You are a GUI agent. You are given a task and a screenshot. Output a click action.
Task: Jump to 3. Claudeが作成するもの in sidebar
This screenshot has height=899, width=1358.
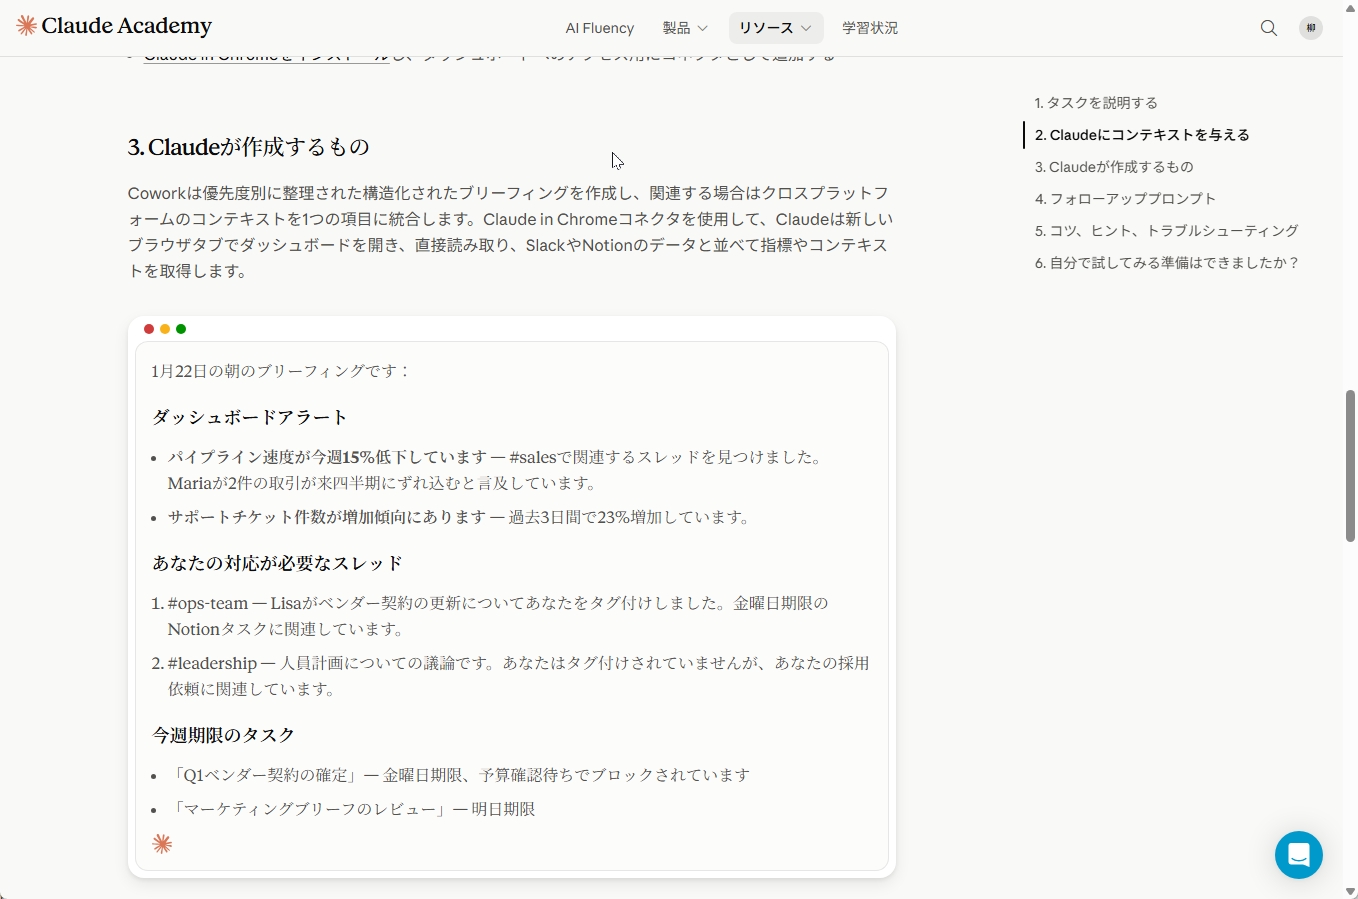pos(1114,167)
